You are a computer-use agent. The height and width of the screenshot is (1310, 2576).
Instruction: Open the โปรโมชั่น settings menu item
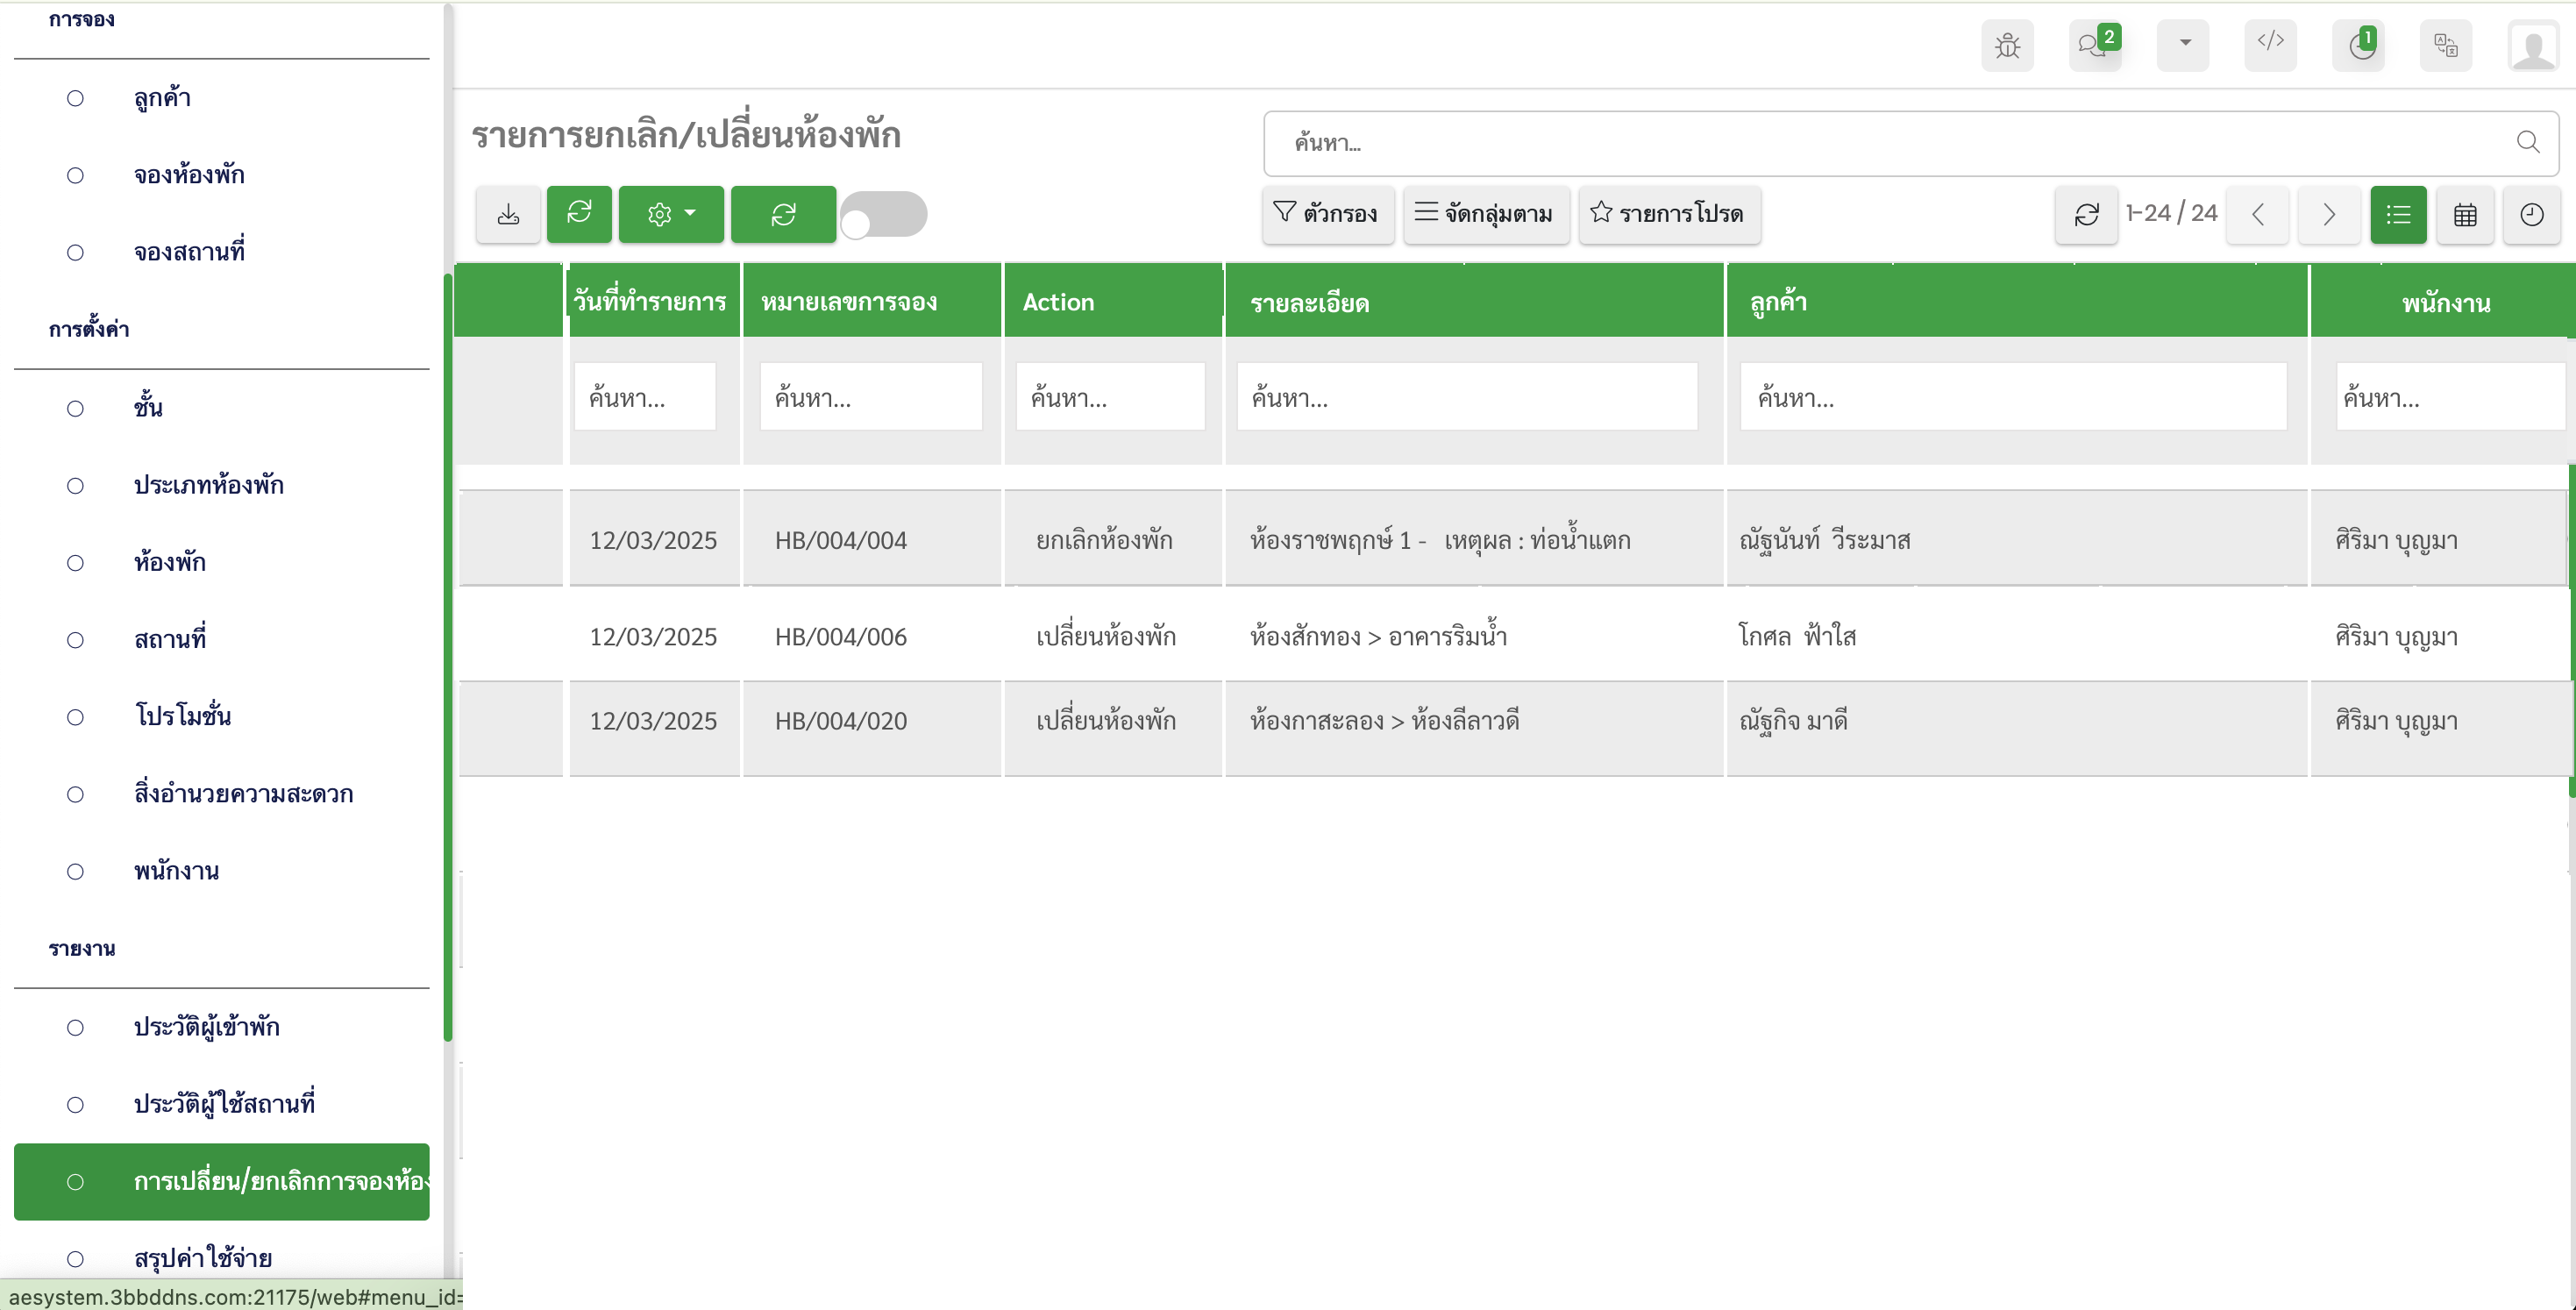[182, 716]
